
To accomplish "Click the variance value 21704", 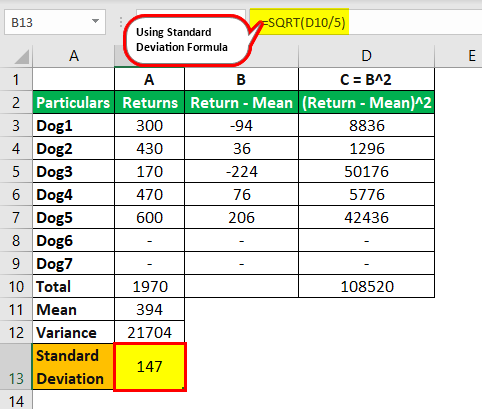I will coord(150,332).
